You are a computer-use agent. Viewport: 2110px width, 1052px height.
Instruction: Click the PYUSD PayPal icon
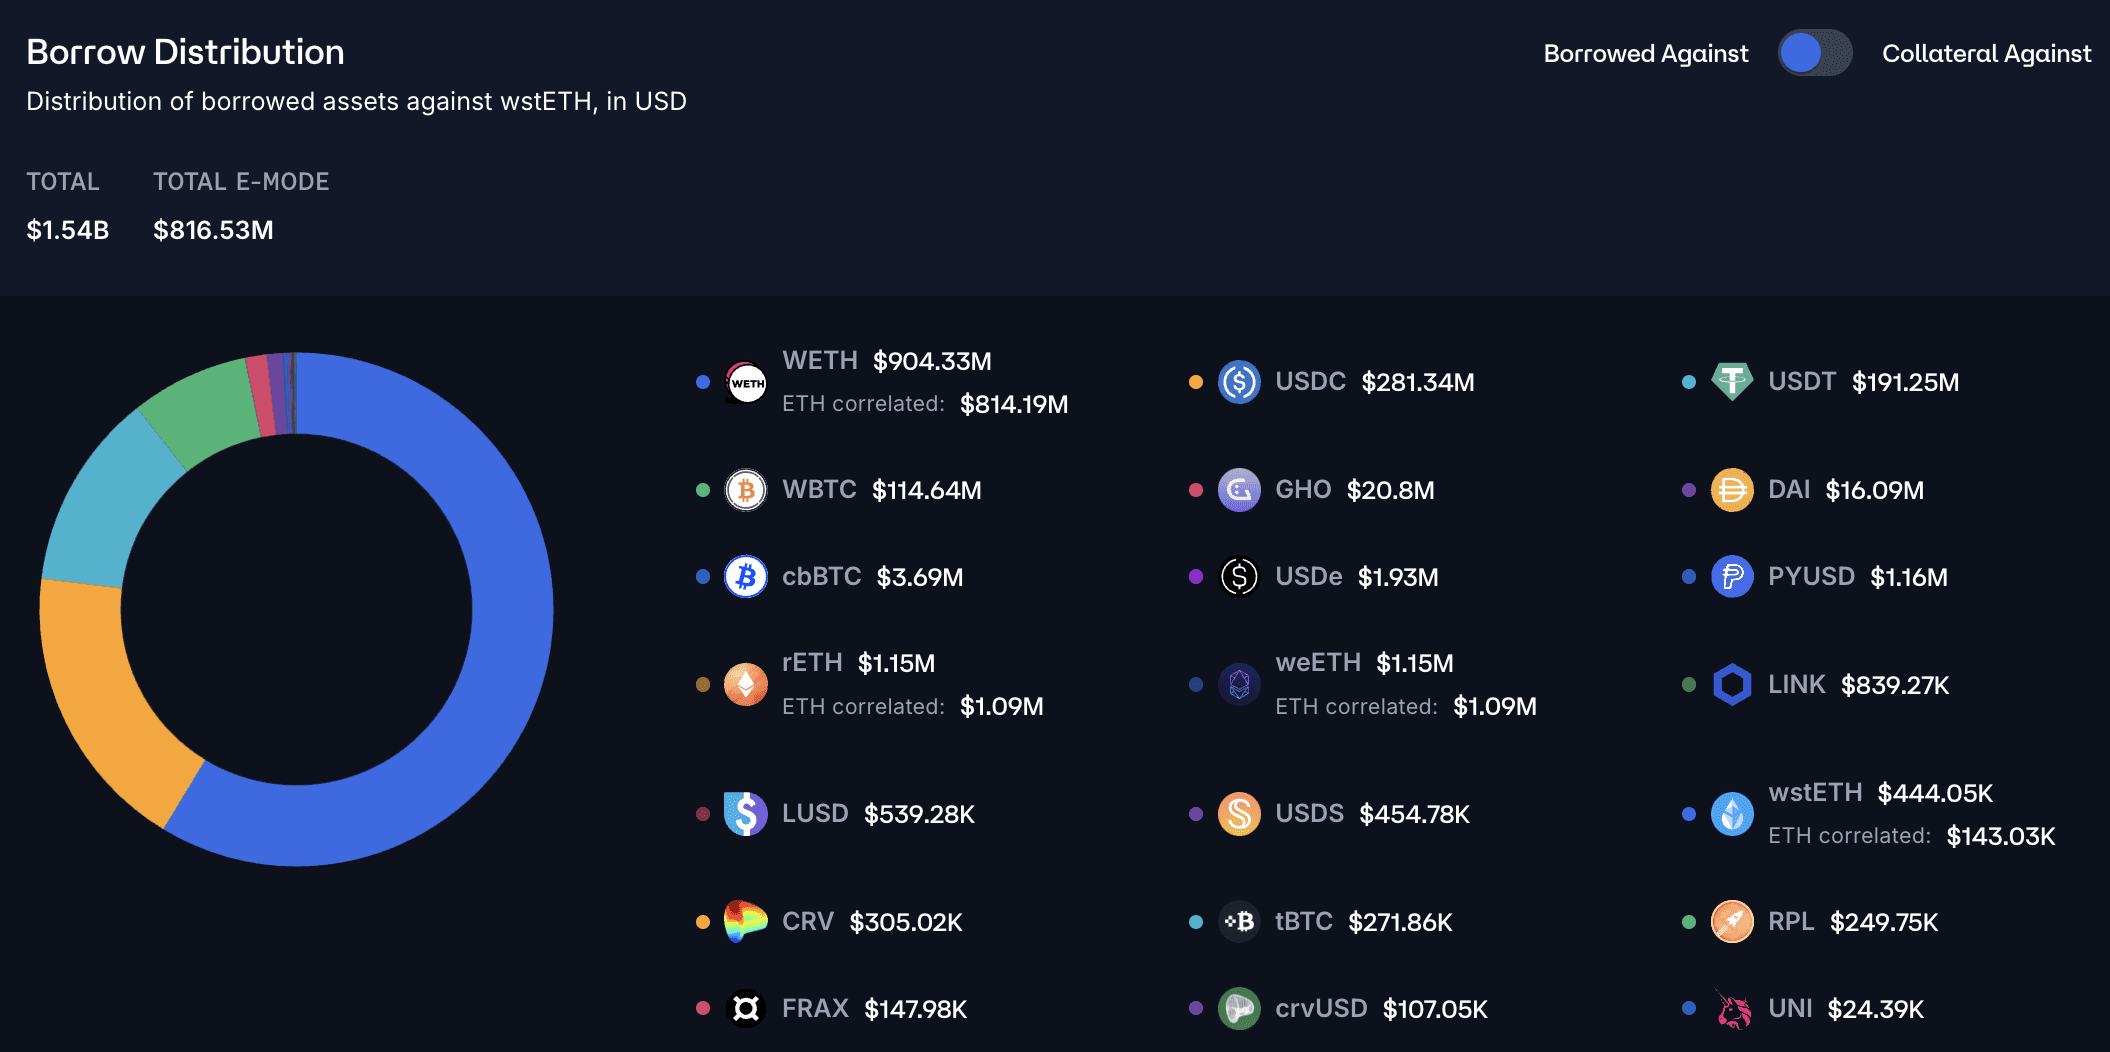click(x=1732, y=577)
